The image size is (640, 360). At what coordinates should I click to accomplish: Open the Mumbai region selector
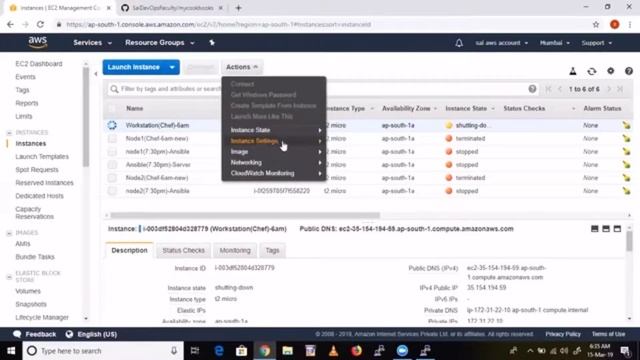click(555, 43)
